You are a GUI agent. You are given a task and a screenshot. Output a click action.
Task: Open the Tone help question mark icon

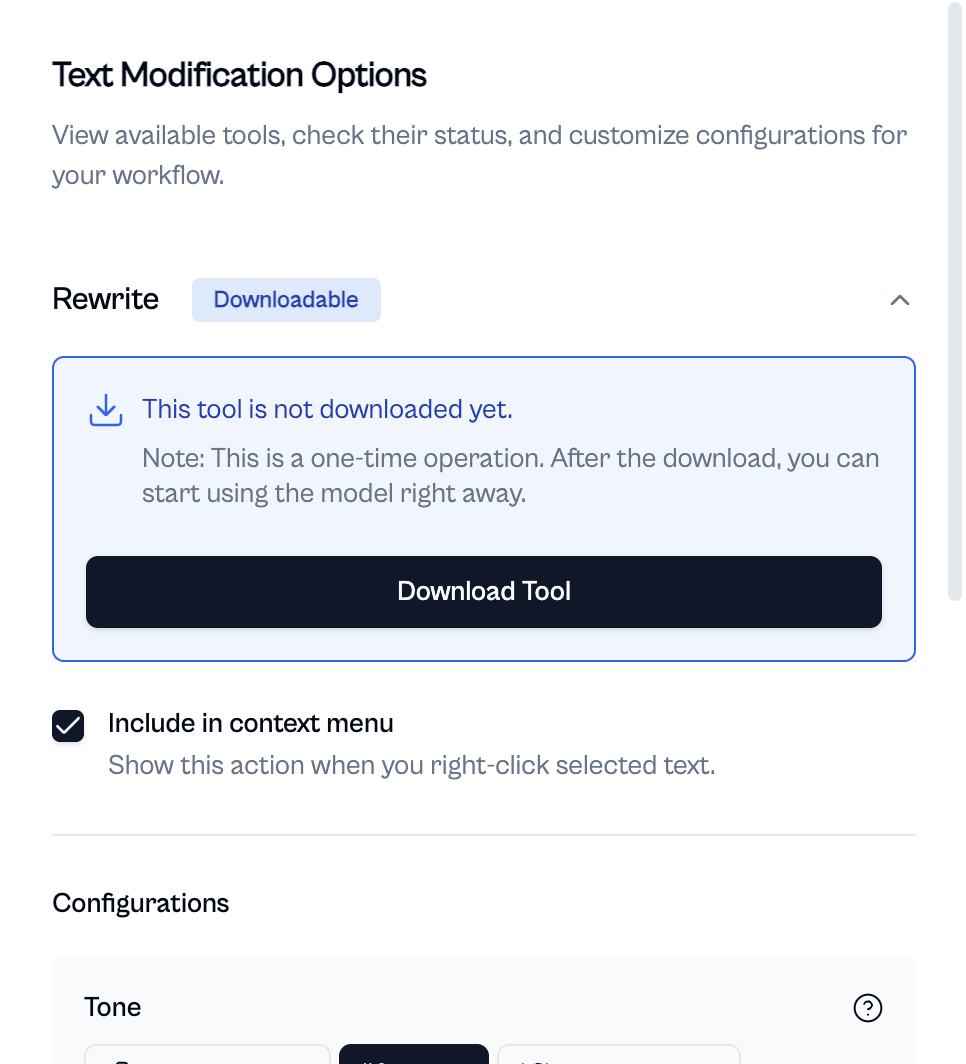point(867,1008)
